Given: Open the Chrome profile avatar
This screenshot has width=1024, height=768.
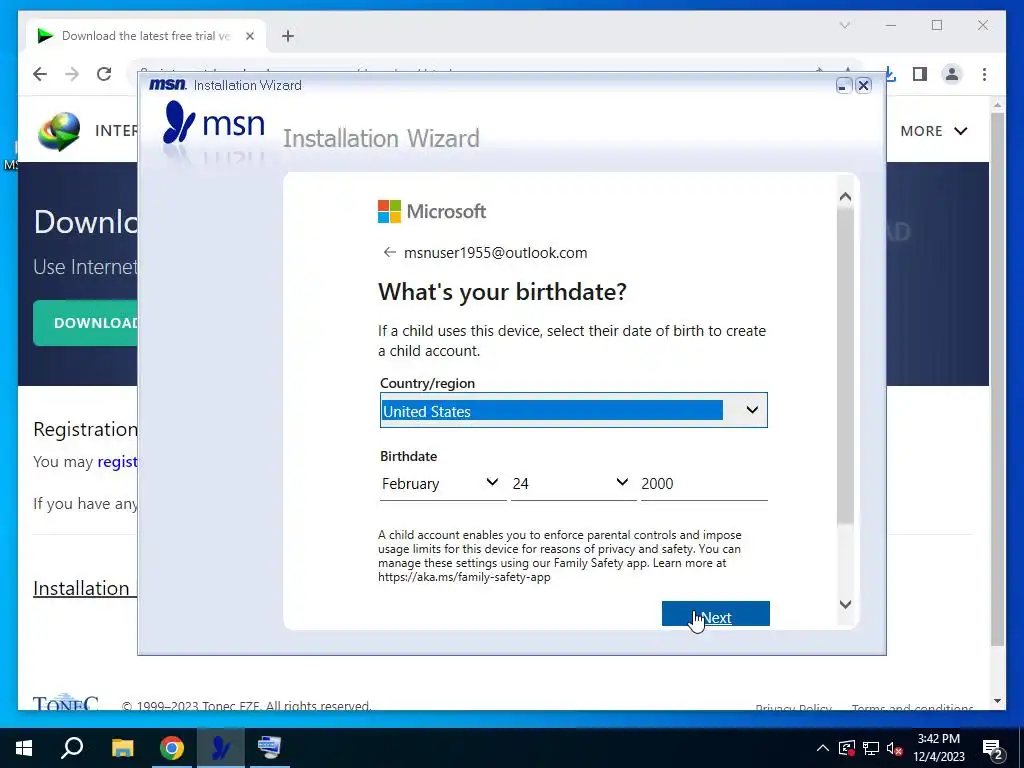Looking at the screenshot, I should click(x=952, y=74).
